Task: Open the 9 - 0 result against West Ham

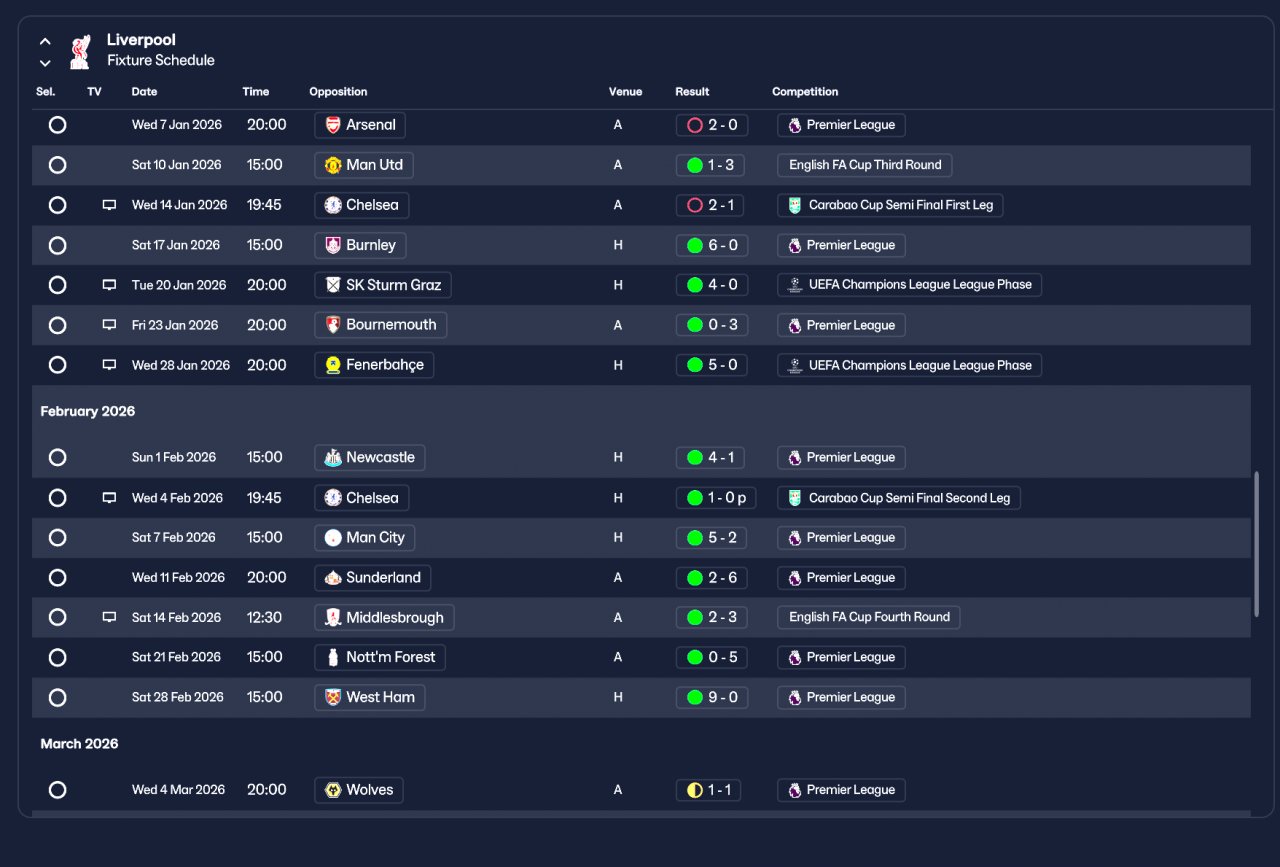Action: 711,697
